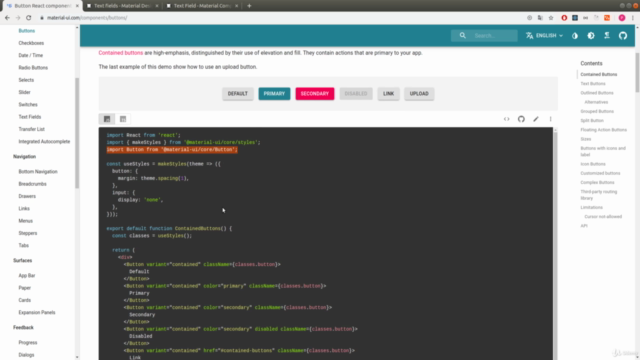
Task: Select the second code variant icon
Action: pos(123,119)
